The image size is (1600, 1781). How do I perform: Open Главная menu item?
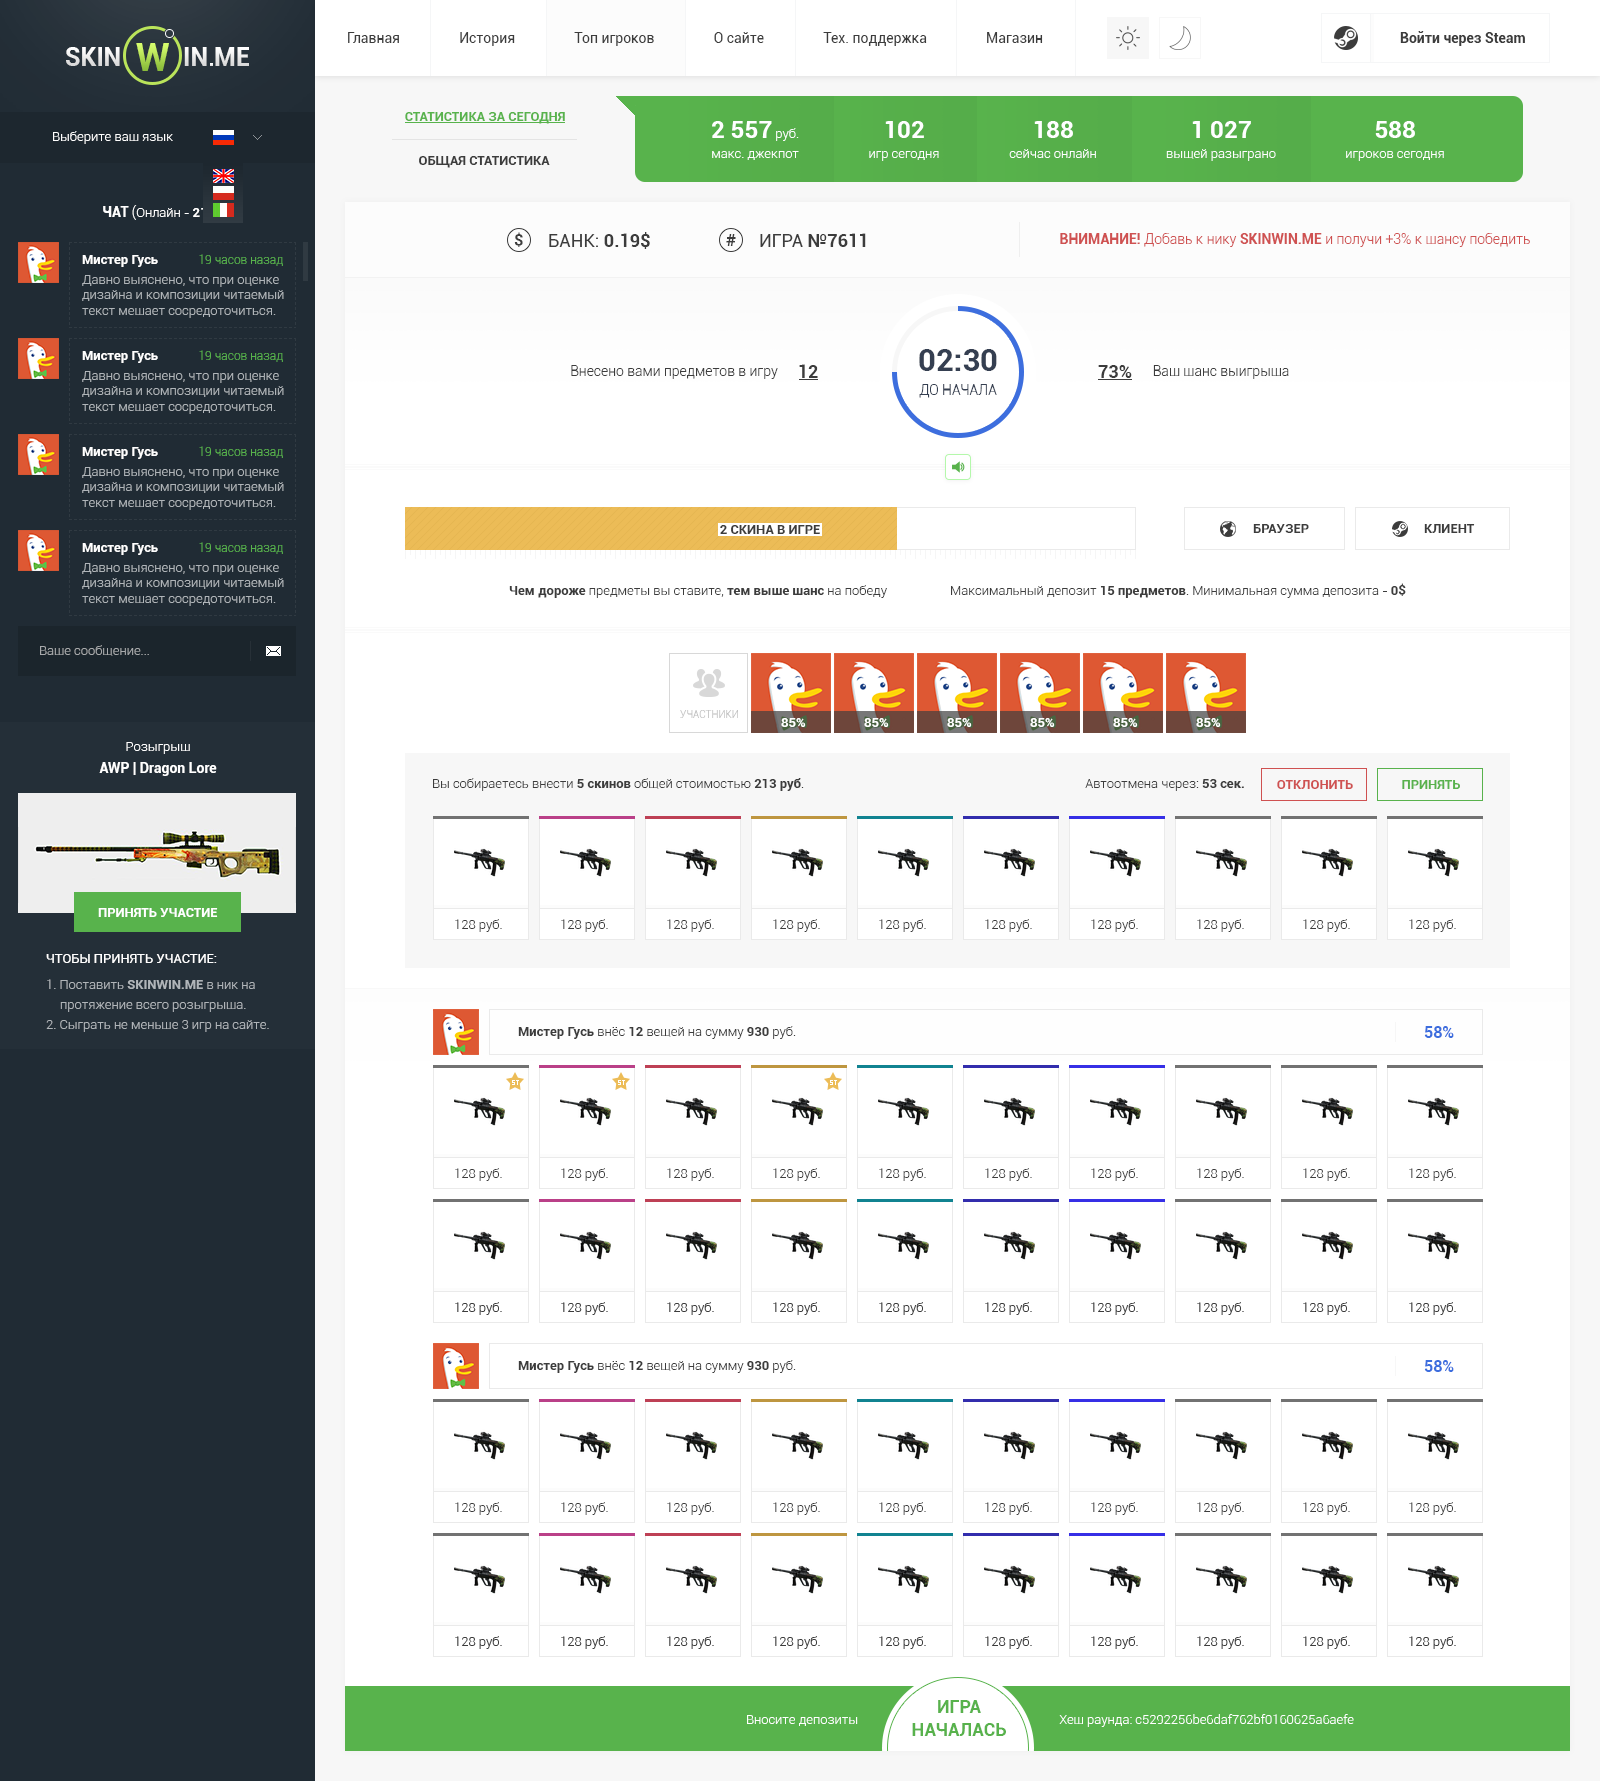(x=373, y=38)
